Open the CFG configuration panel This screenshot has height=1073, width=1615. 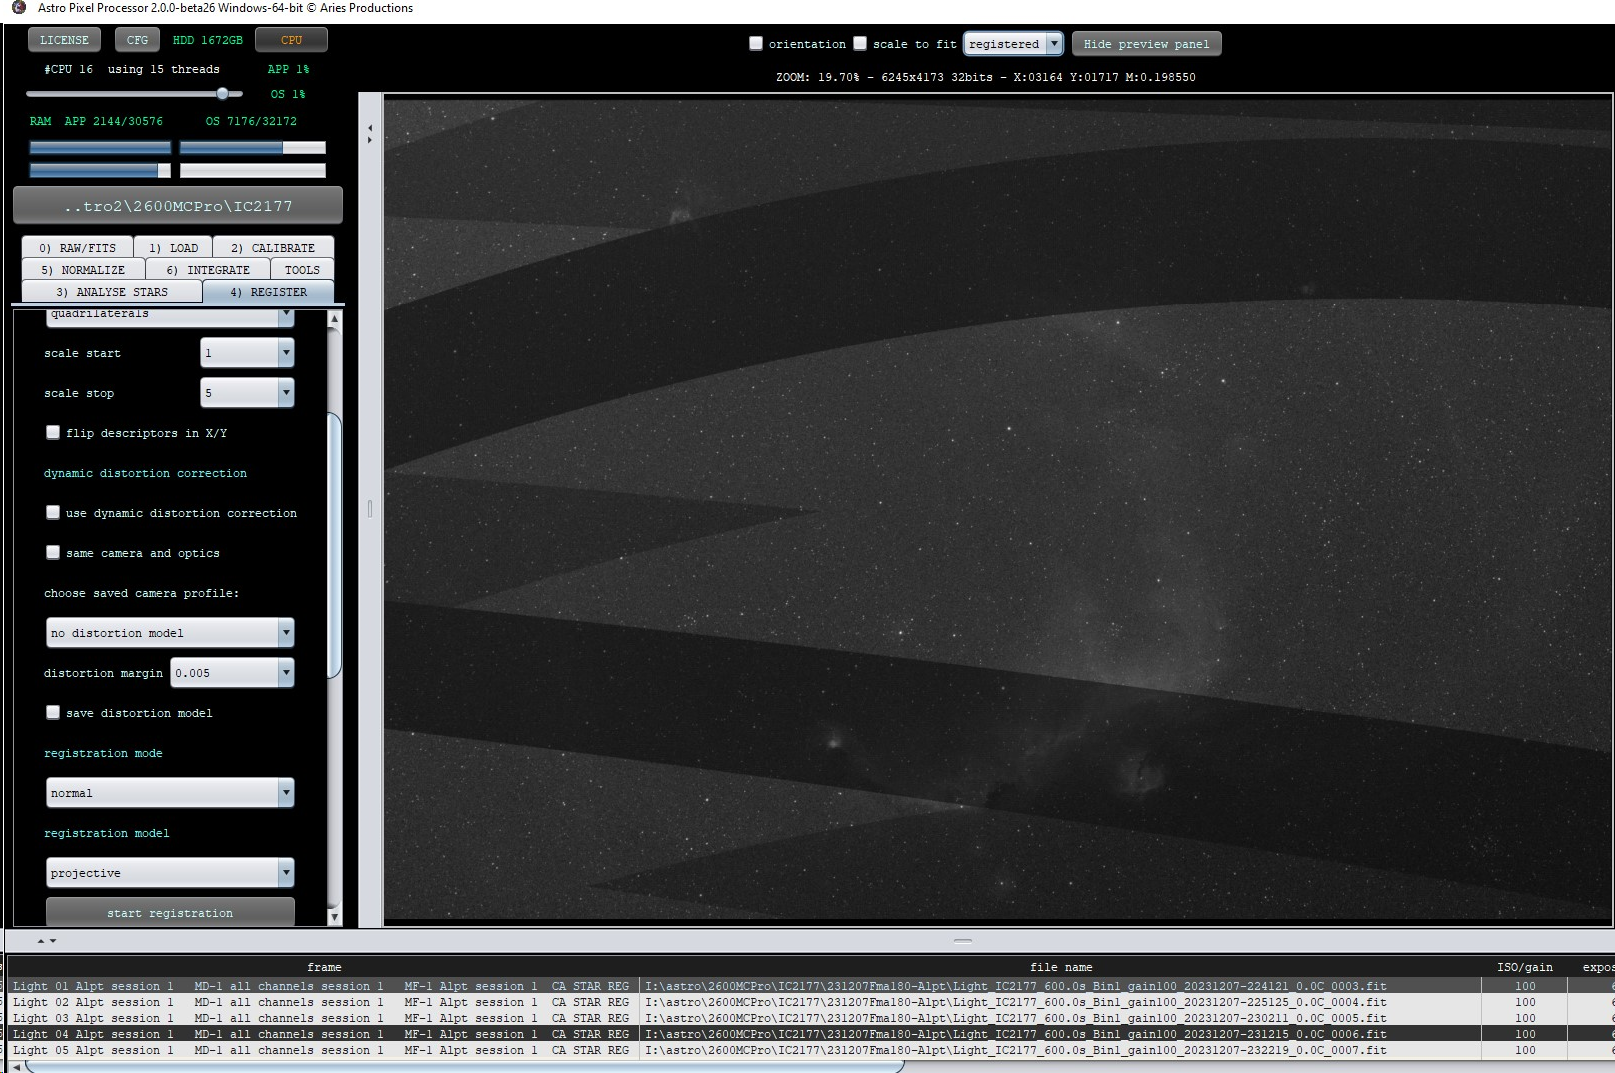137,40
